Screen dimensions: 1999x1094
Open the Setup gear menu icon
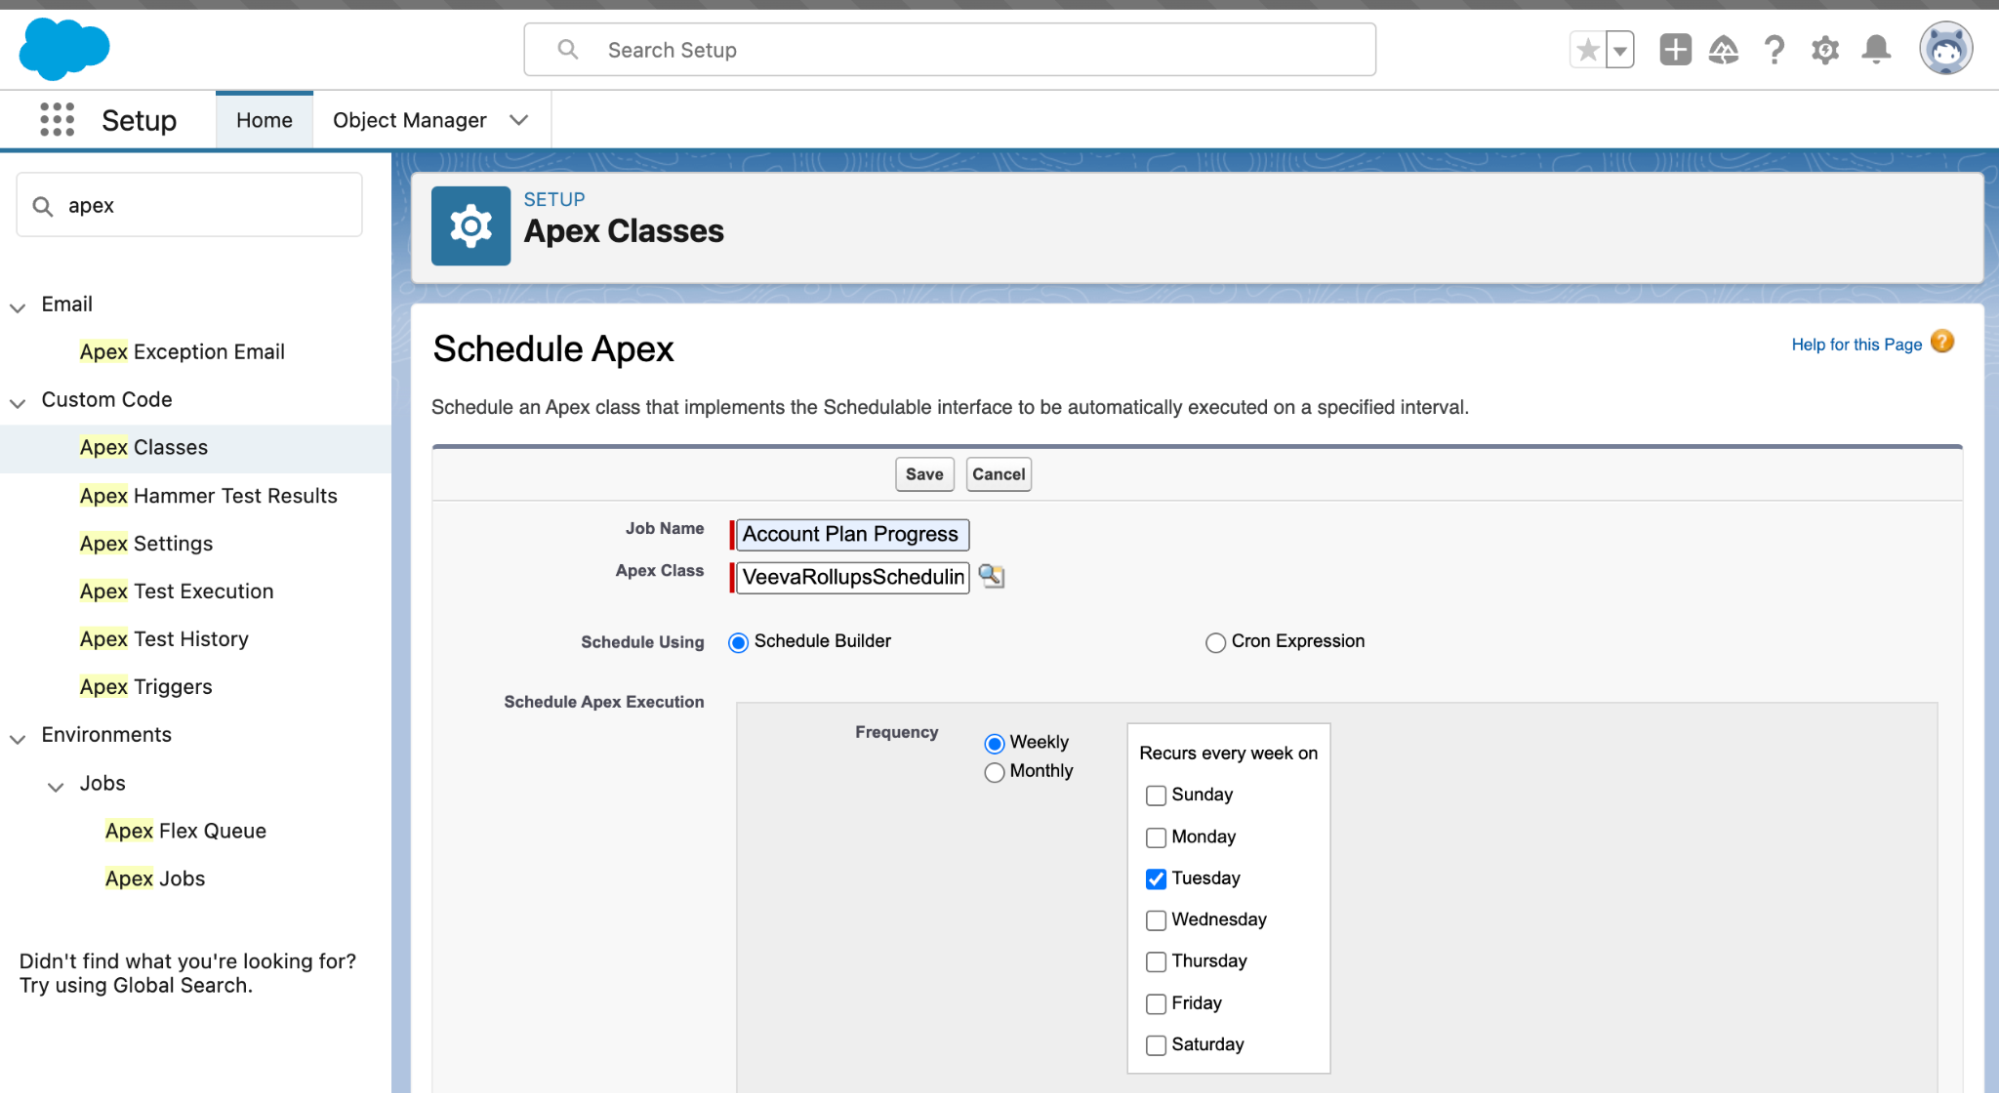(1825, 50)
